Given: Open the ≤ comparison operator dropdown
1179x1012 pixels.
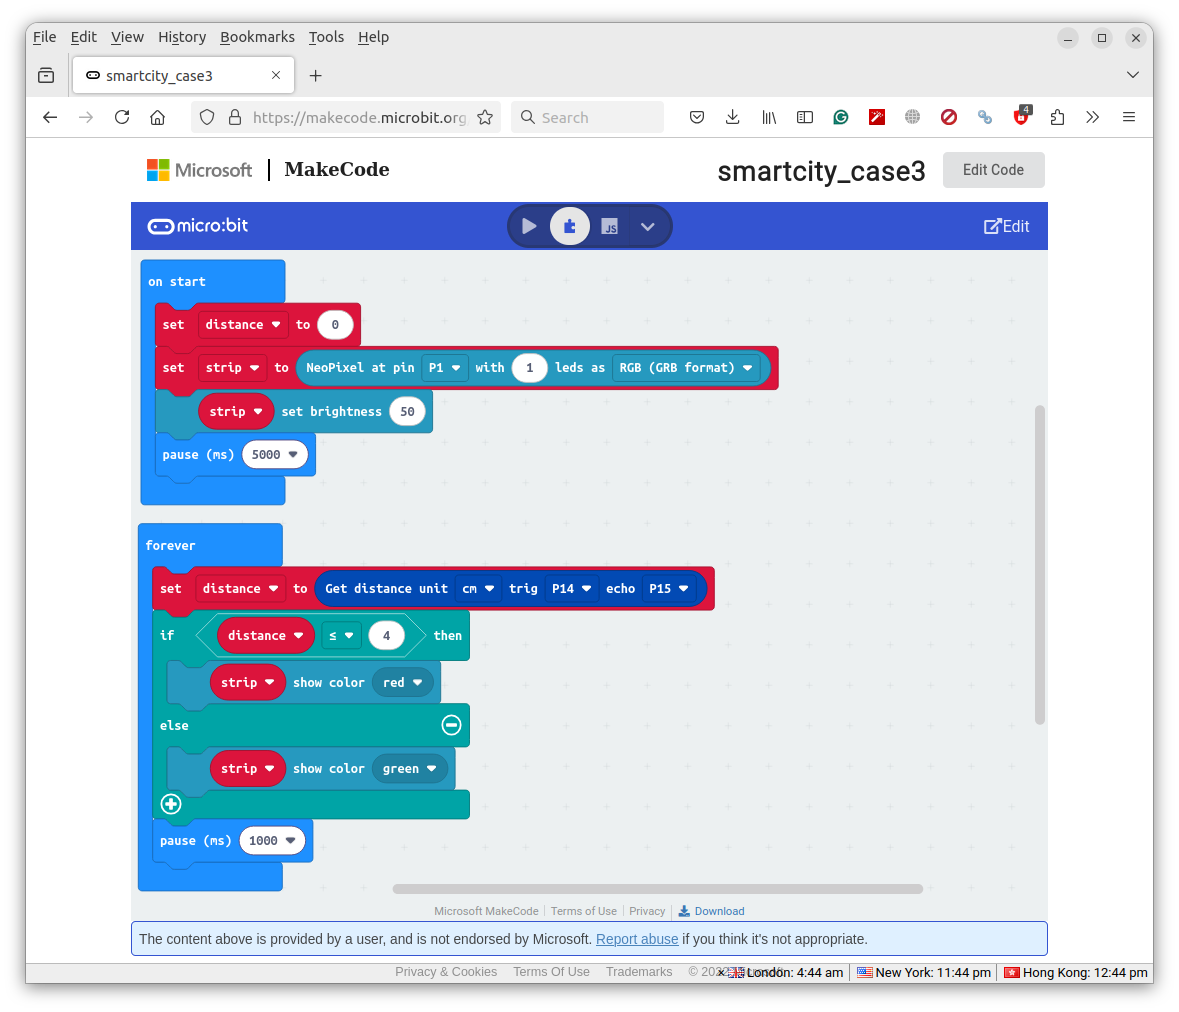Looking at the screenshot, I should [341, 635].
